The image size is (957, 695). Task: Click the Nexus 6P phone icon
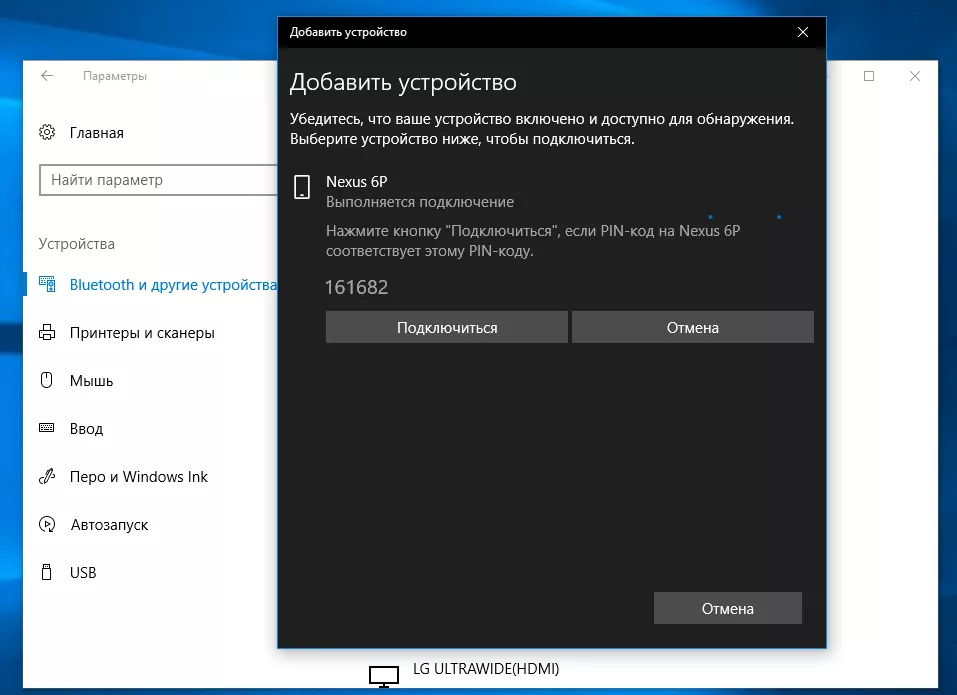click(302, 187)
